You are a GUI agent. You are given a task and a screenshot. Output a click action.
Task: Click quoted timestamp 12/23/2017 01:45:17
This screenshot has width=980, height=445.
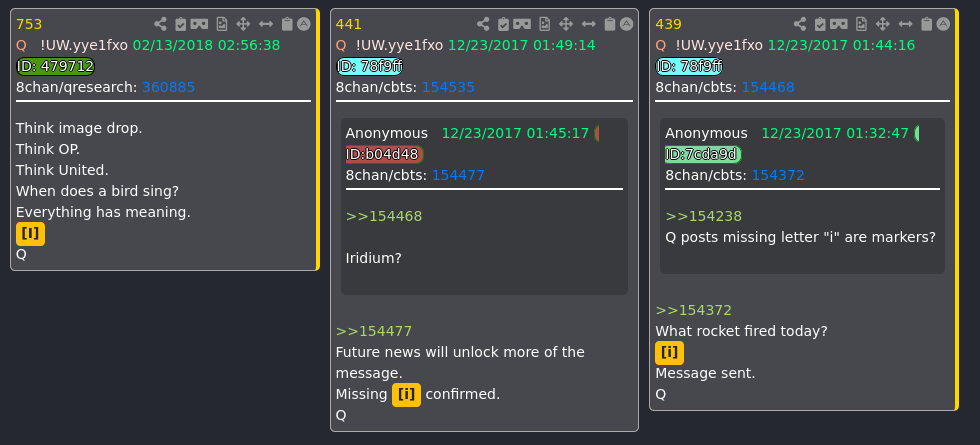[516, 134]
